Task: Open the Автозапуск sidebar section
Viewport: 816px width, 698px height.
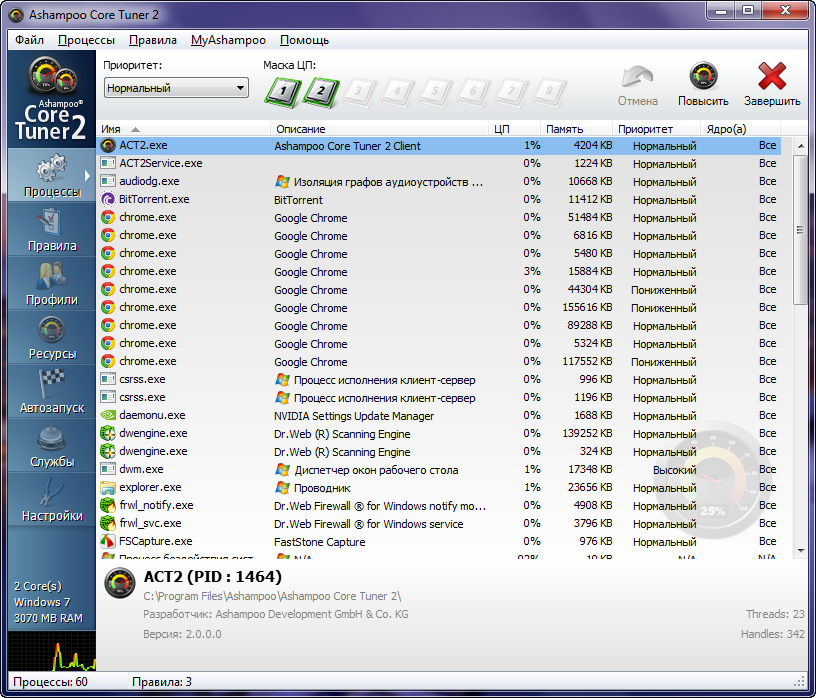Action: pos(52,392)
